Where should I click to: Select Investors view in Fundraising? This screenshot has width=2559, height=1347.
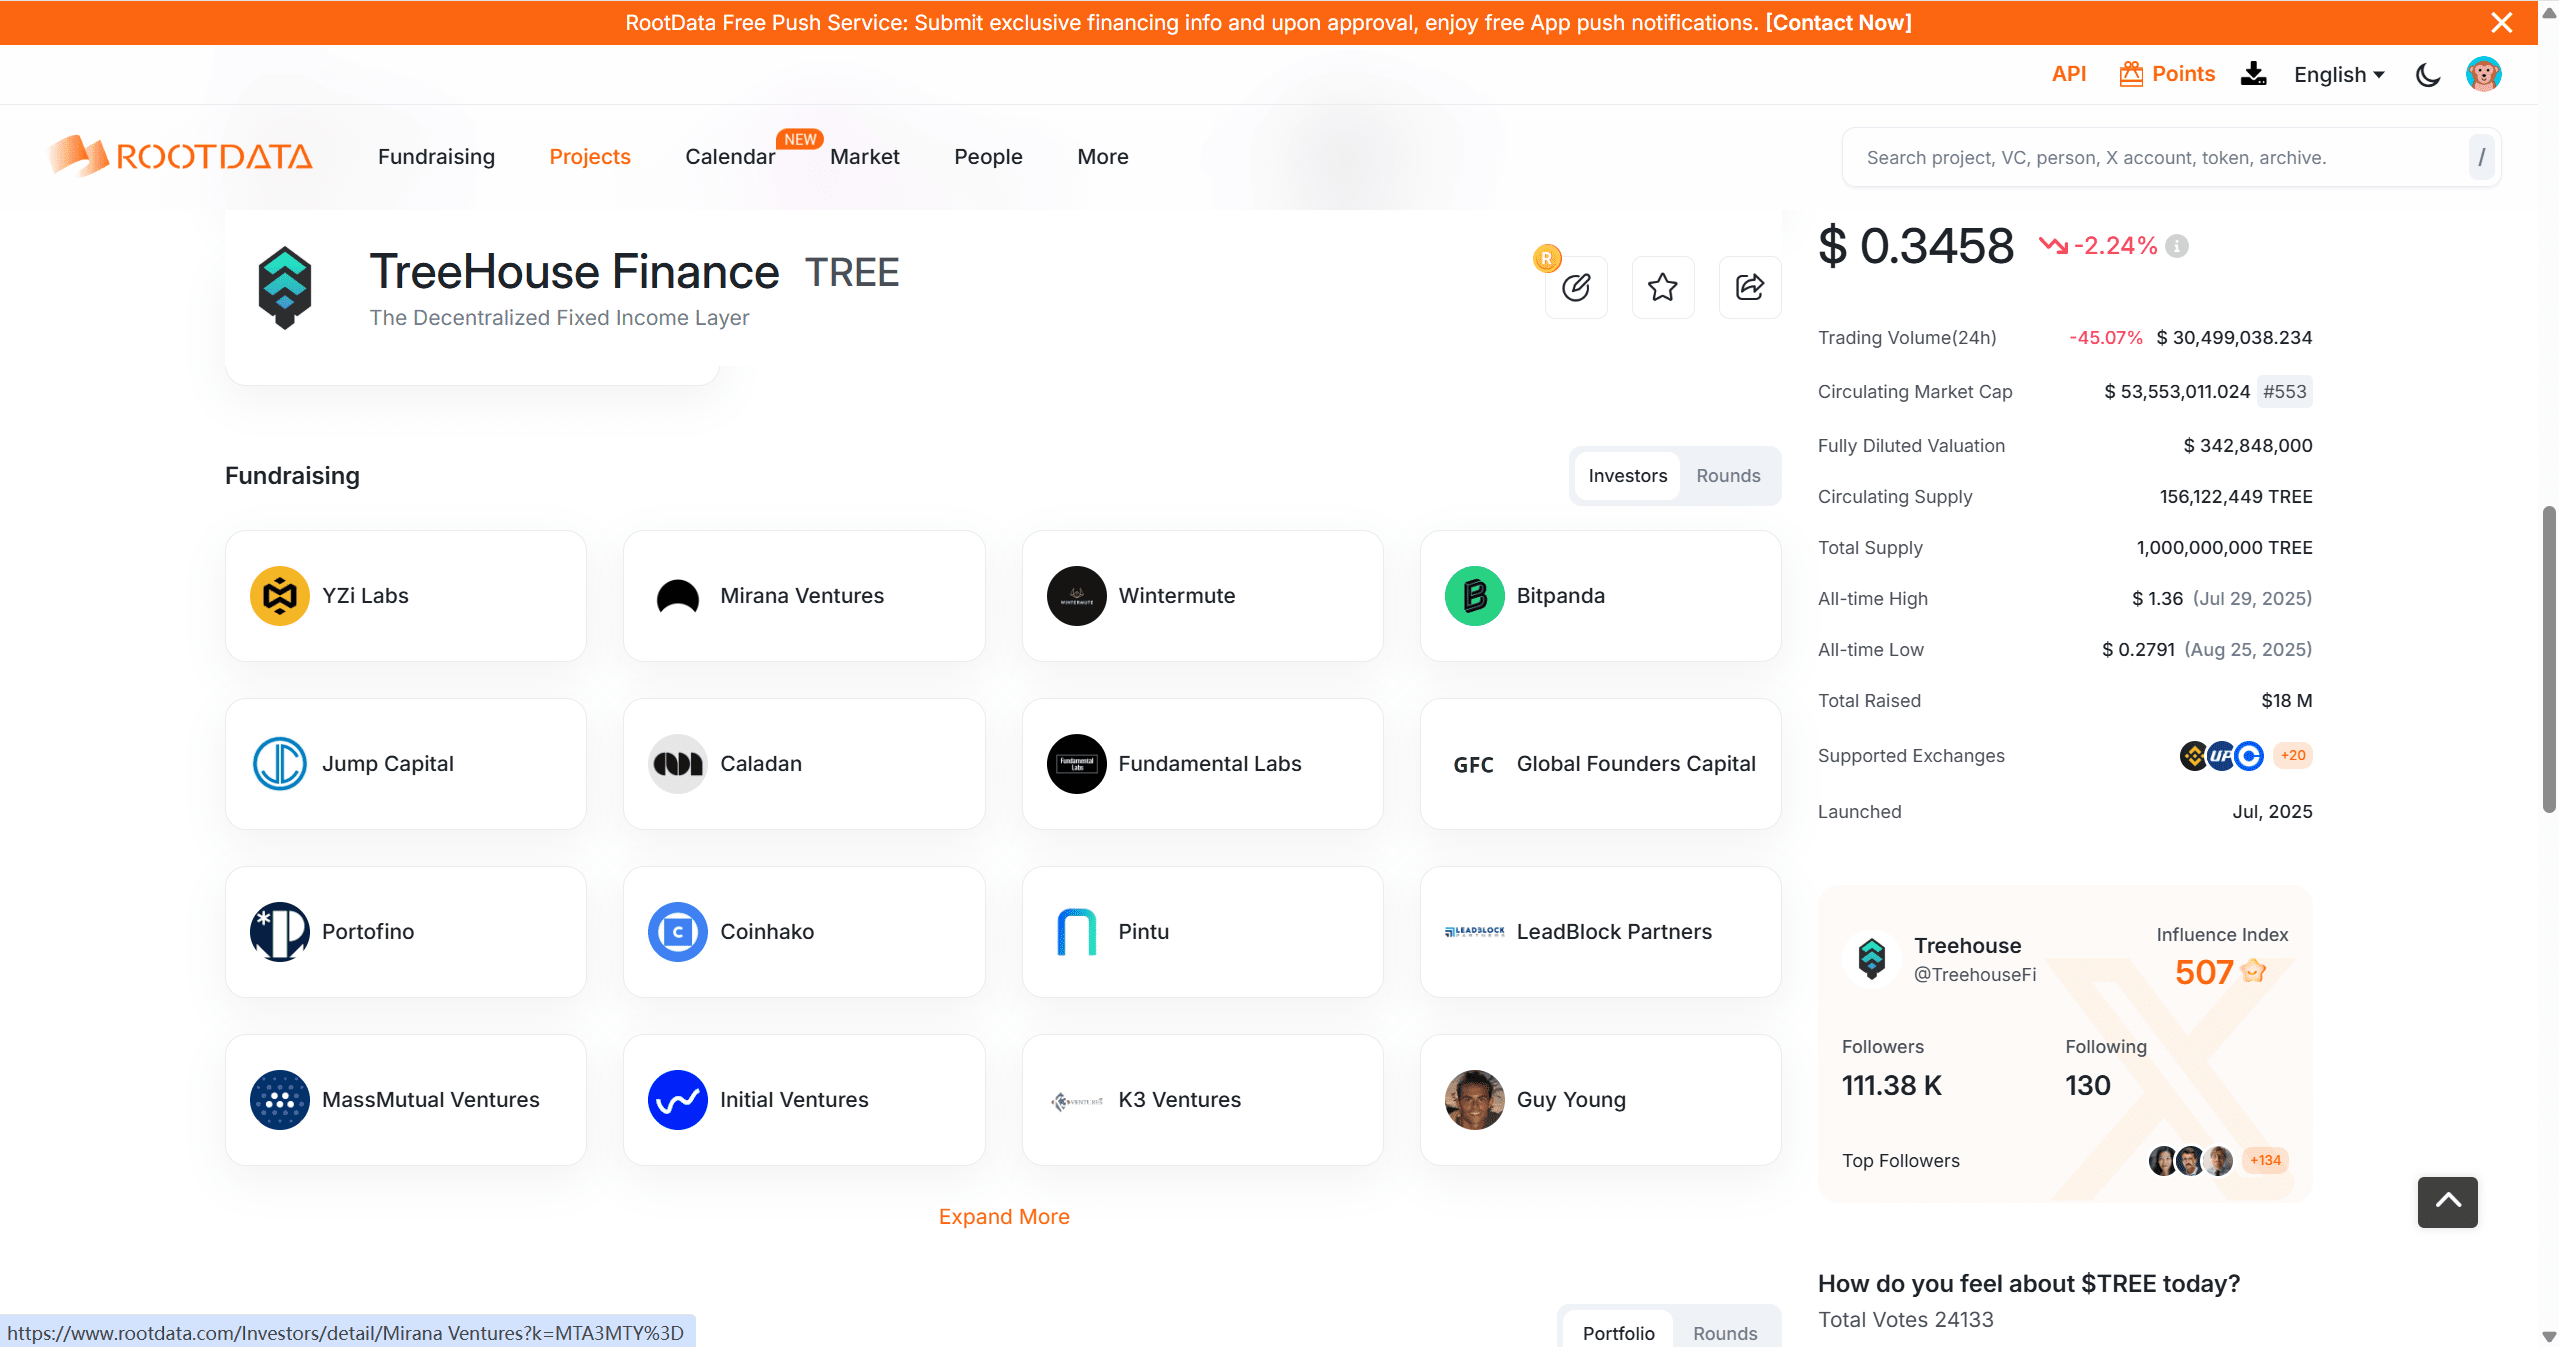coord(1627,476)
